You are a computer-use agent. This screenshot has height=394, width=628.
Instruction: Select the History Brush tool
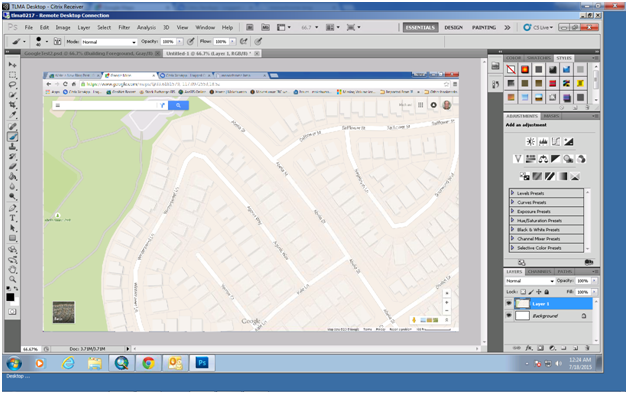[12, 157]
